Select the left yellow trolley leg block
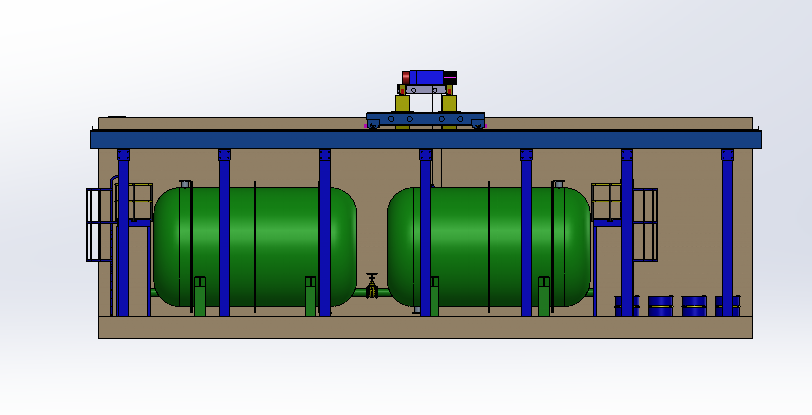The image size is (812, 415). [x=402, y=103]
